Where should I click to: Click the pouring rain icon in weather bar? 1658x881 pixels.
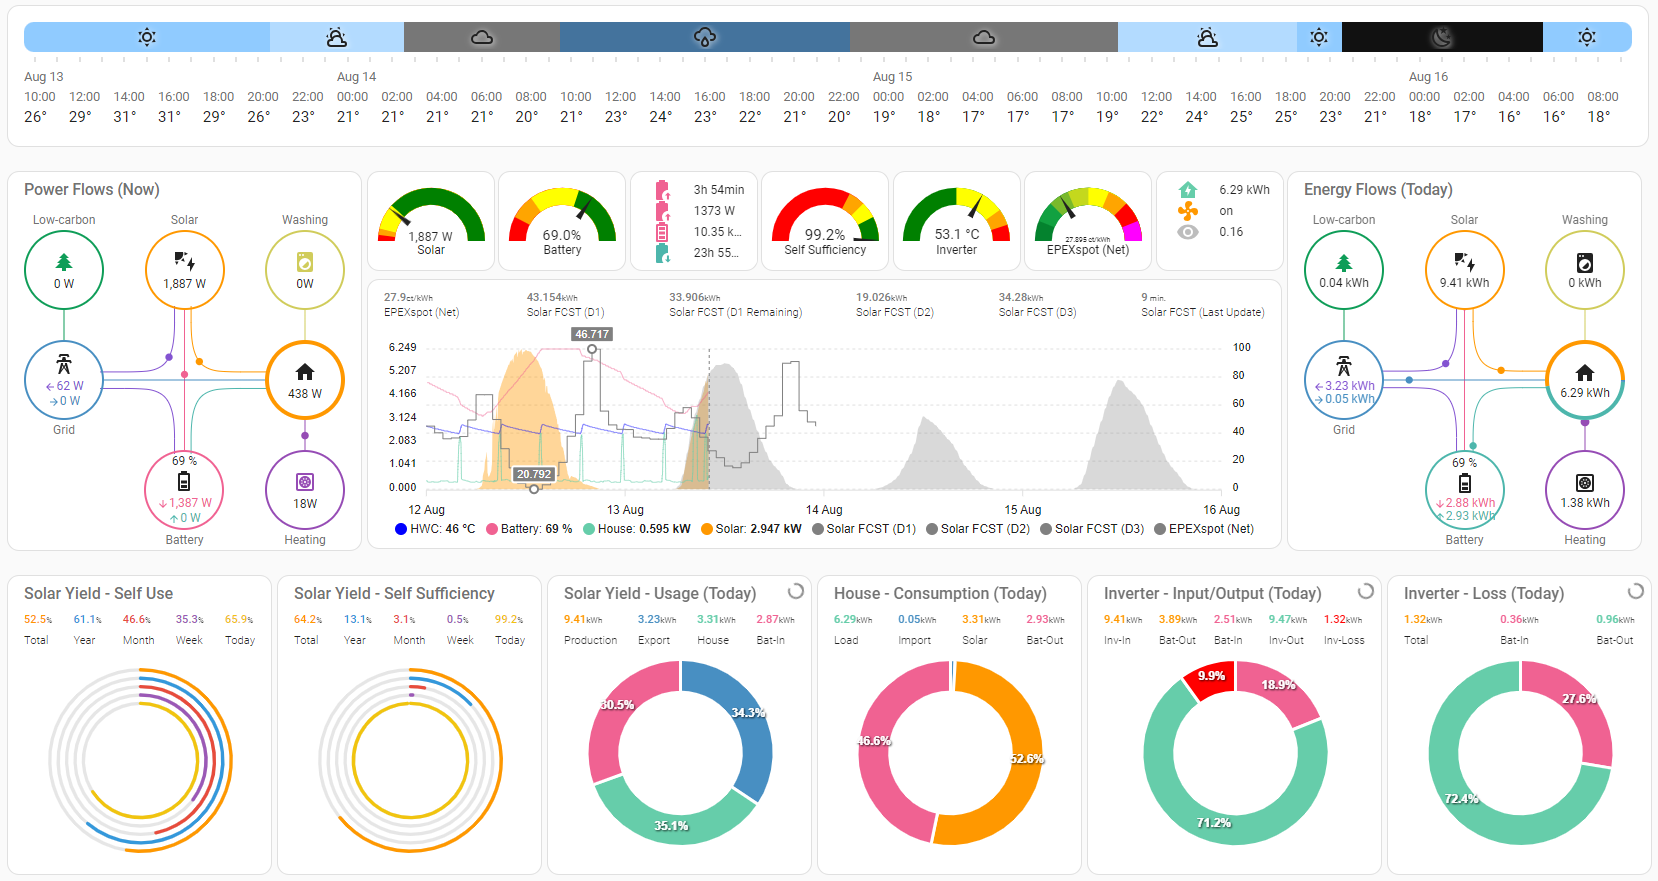coord(705,37)
